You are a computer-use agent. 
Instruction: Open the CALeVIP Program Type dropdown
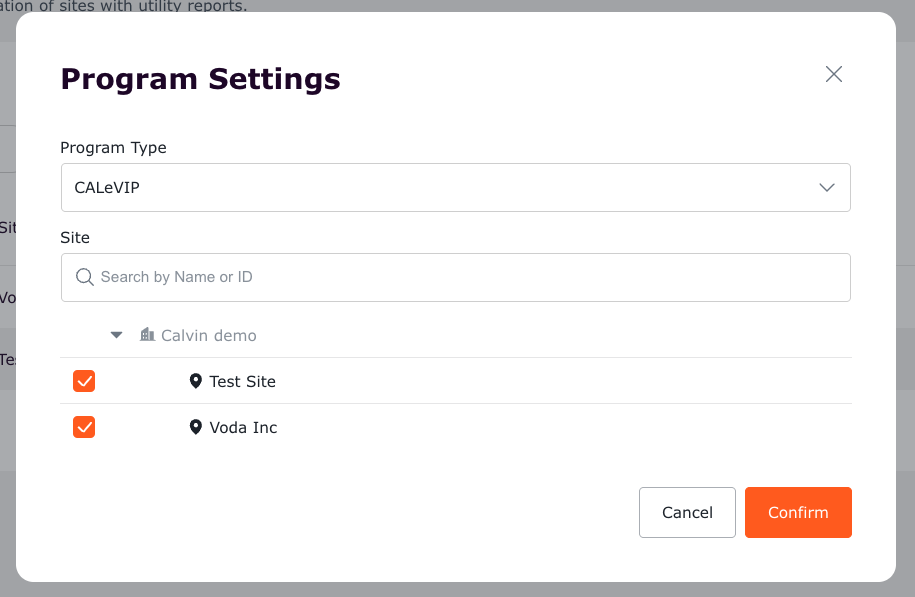[456, 187]
